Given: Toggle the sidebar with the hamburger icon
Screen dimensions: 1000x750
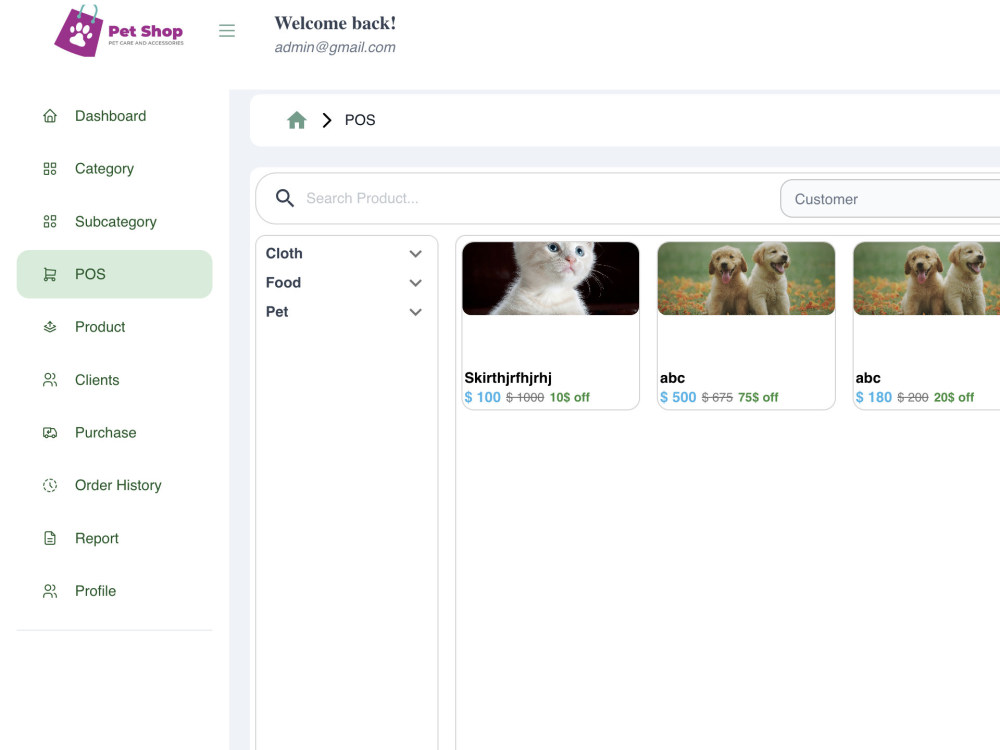Looking at the screenshot, I should click(227, 31).
